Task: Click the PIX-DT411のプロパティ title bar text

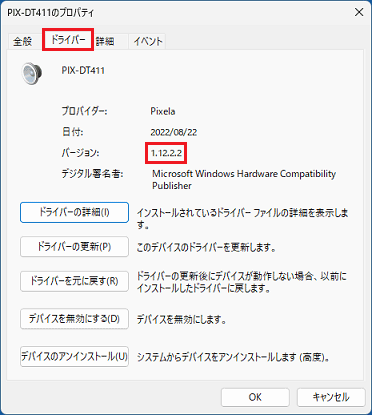Action: tap(51, 13)
